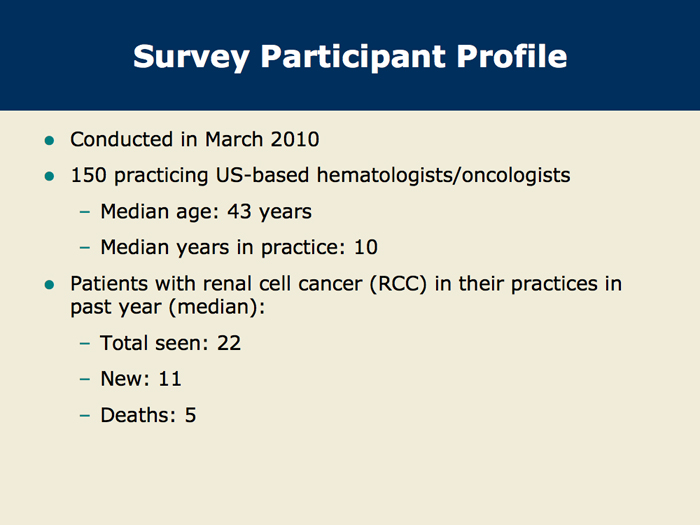Click the dash before 'Median age'

[85, 212]
